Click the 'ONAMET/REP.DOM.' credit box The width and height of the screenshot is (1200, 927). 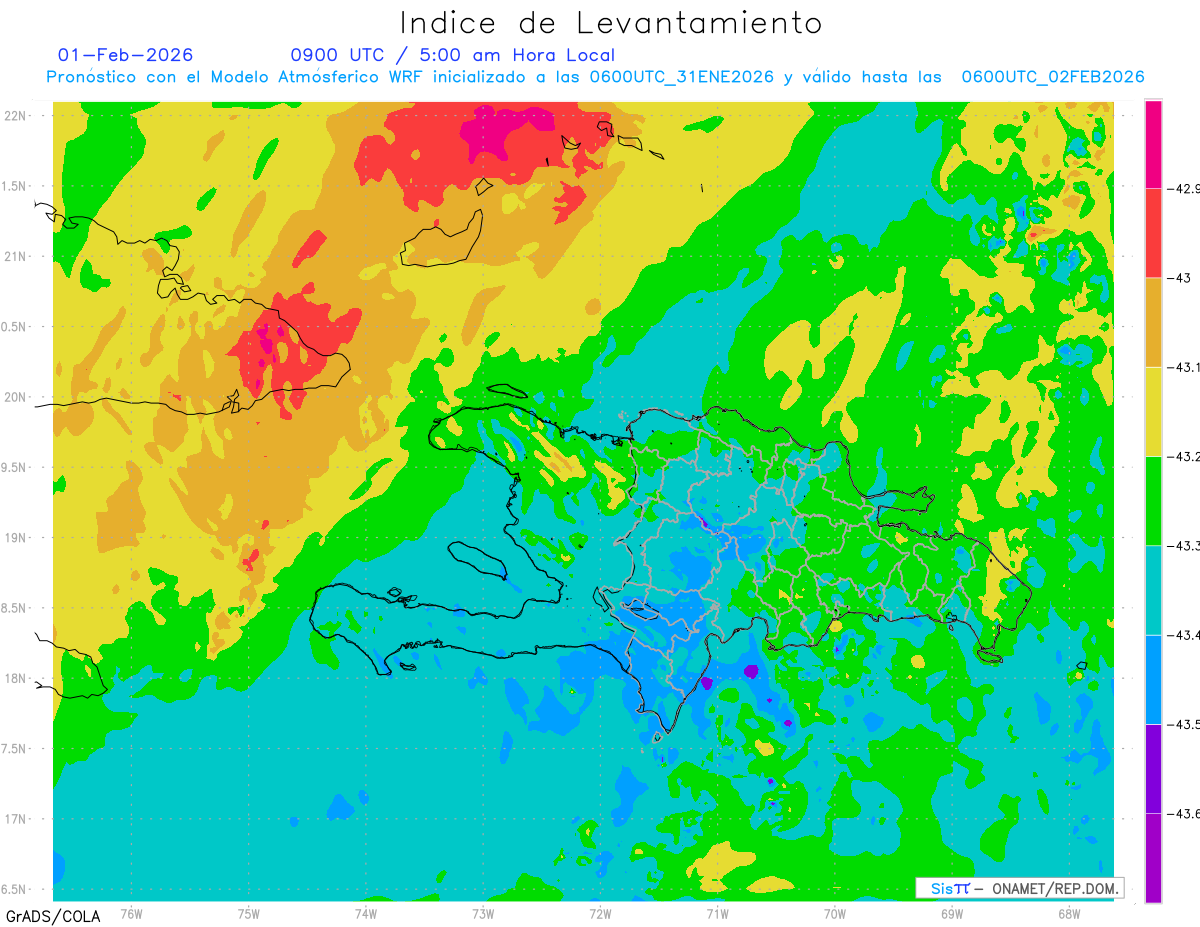[1020, 888]
